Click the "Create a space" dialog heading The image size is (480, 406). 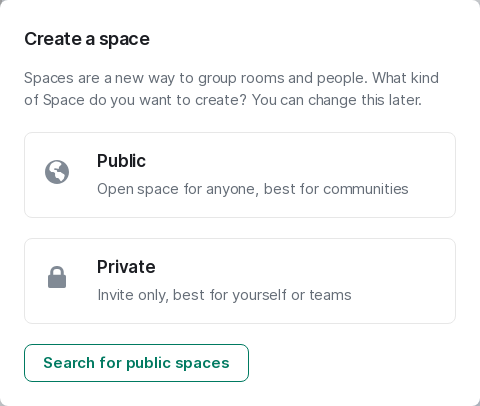(x=87, y=39)
